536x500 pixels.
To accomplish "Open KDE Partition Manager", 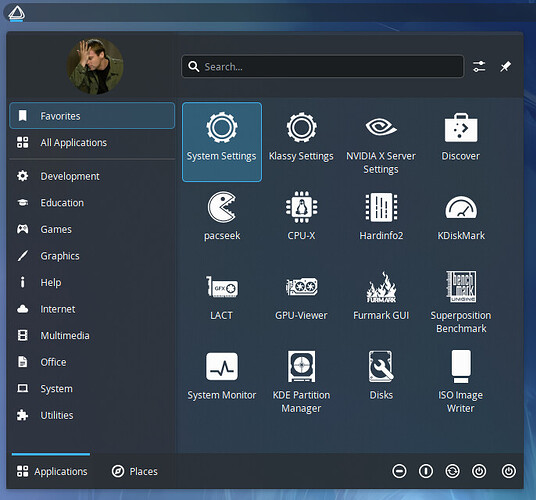I will click(x=301, y=382).
